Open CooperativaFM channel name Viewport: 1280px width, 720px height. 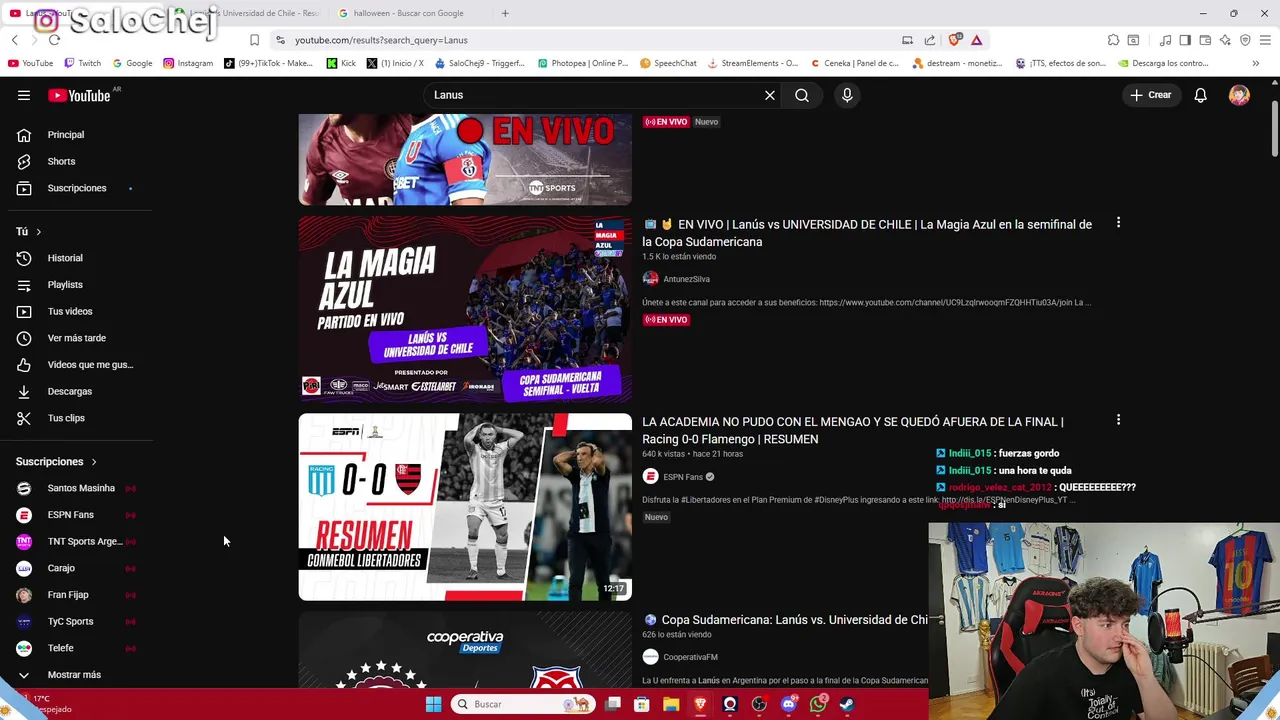click(x=690, y=657)
